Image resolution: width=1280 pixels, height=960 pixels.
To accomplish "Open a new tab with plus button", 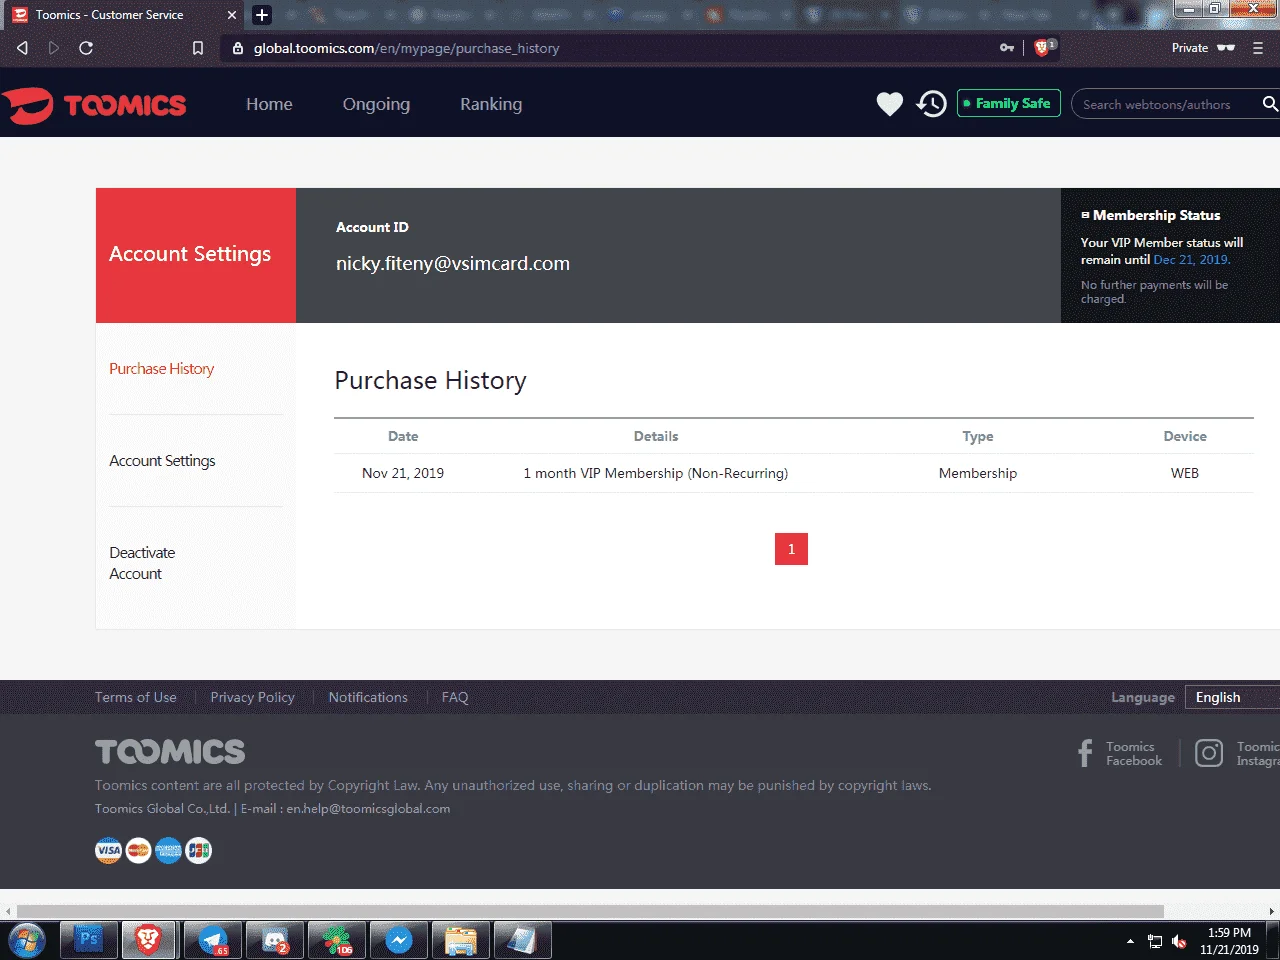I will click(262, 15).
